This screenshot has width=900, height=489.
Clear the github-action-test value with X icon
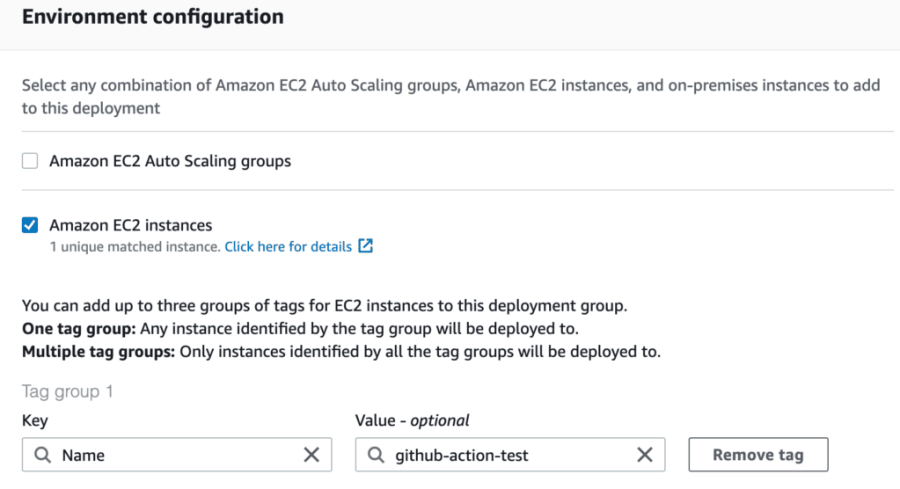click(x=645, y=455)
